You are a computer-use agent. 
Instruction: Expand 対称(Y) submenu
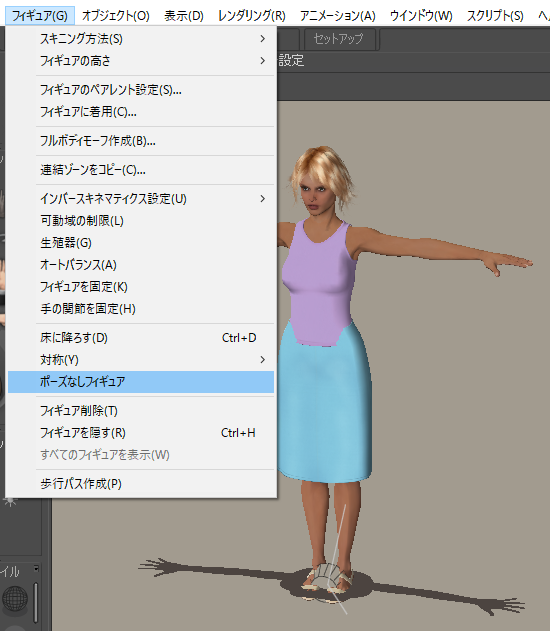coord(141,359)
